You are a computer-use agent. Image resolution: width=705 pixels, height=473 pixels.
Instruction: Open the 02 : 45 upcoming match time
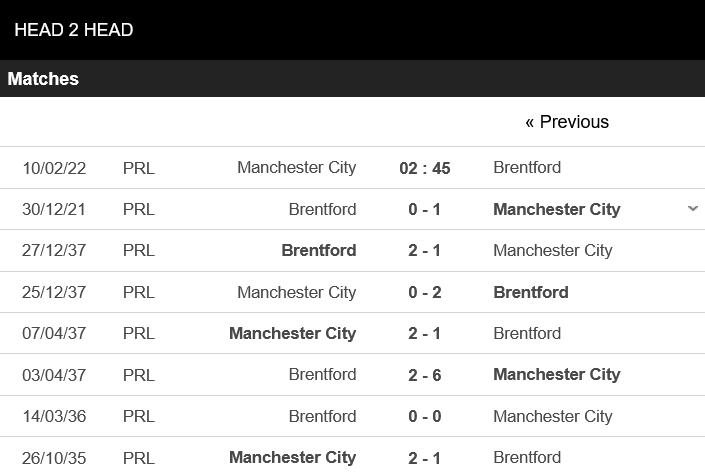[x=425, y=168]
